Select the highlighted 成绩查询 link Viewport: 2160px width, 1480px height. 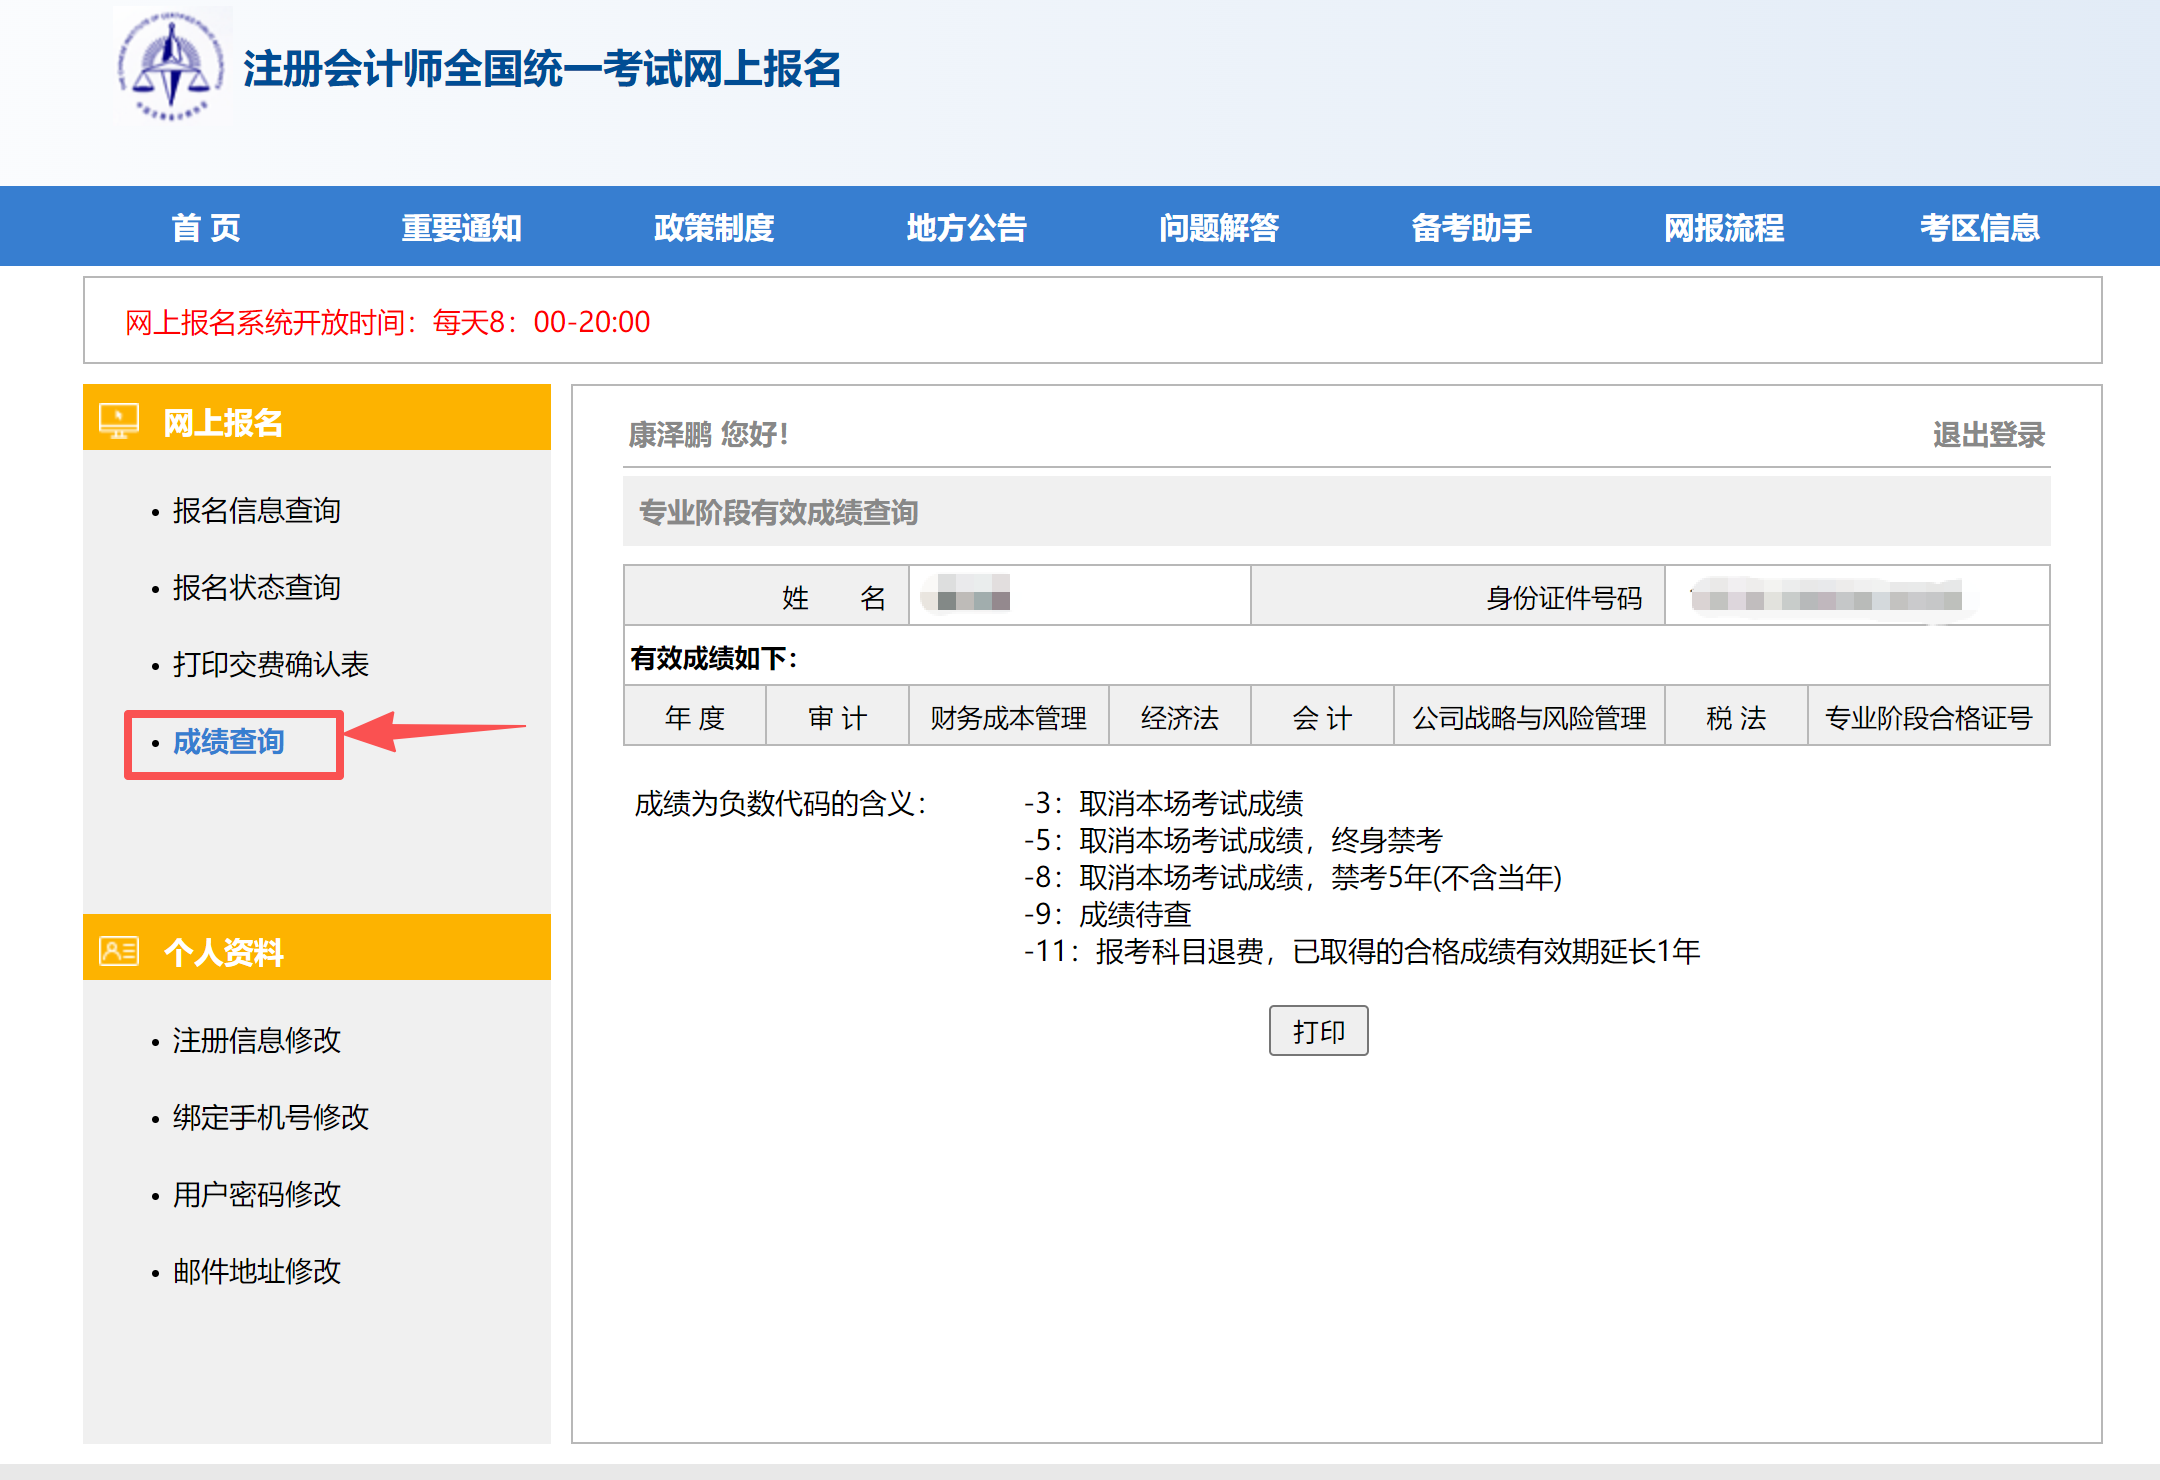coord(229,742)
